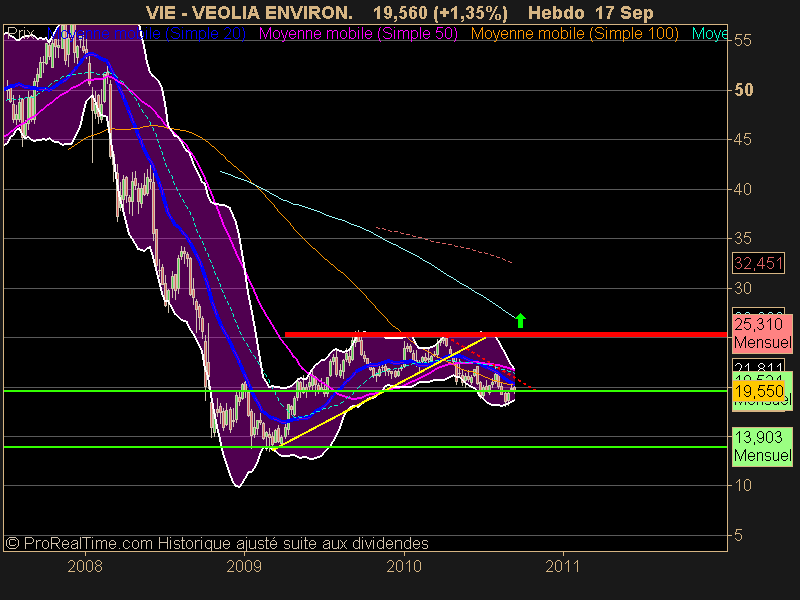Click the 2010 time axis label

pos(404,566)
